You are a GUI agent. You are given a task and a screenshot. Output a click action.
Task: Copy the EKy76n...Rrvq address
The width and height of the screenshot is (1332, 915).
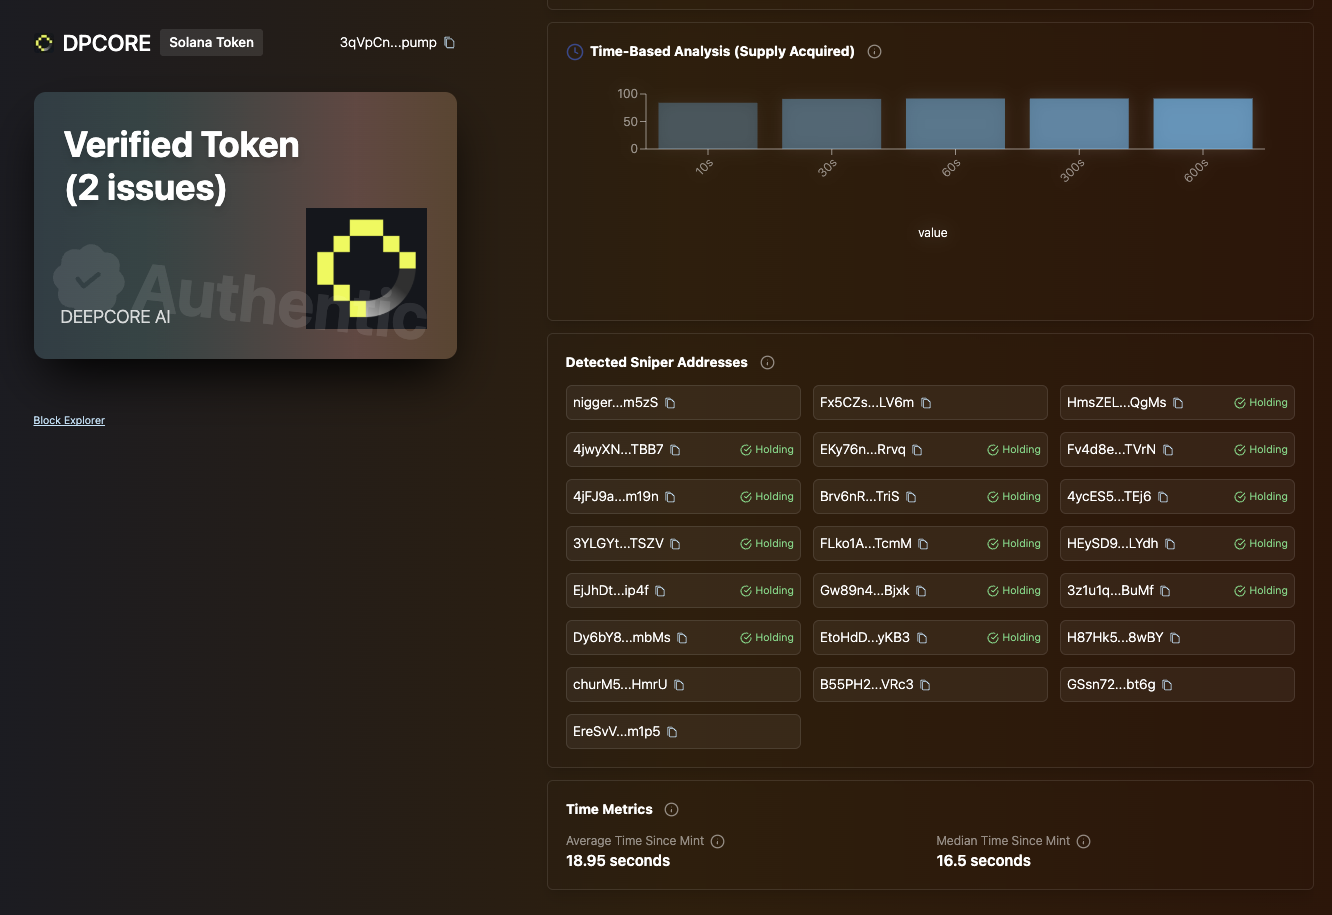pyautogui.click(x=917, y=450)
